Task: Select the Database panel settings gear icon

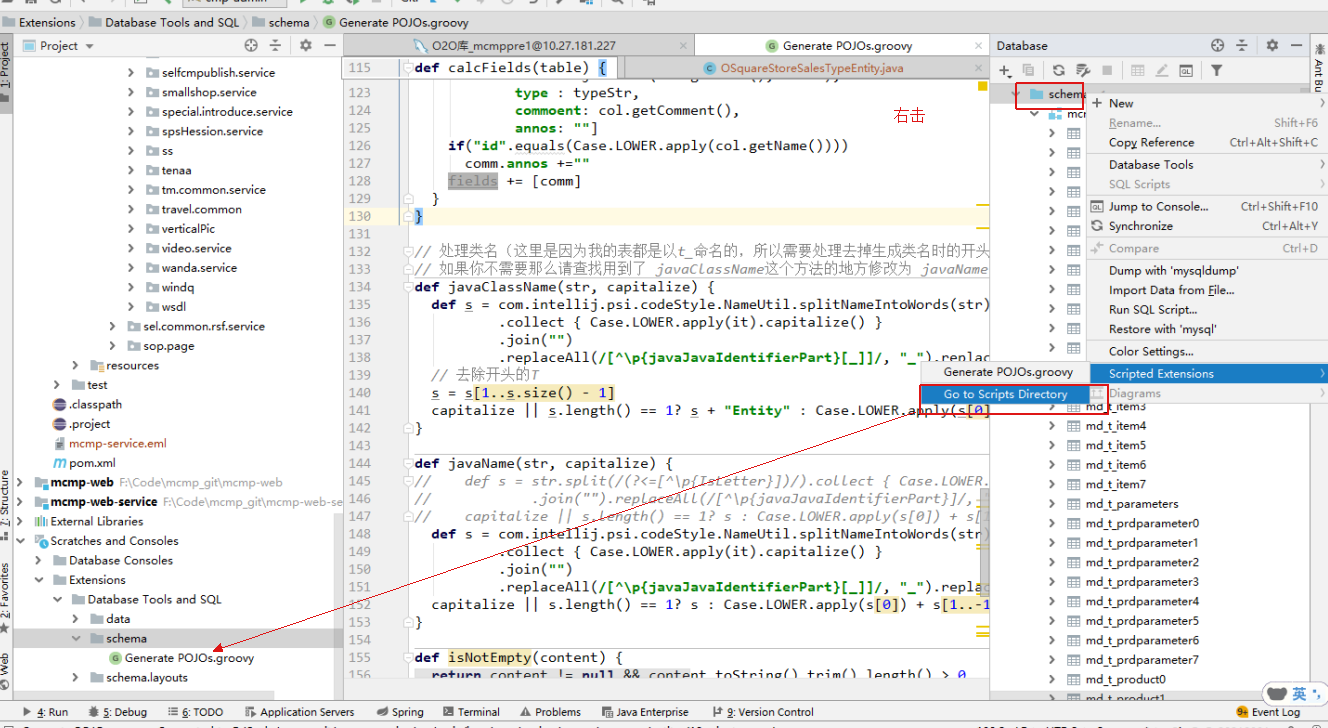Action: click(1271, 45)
